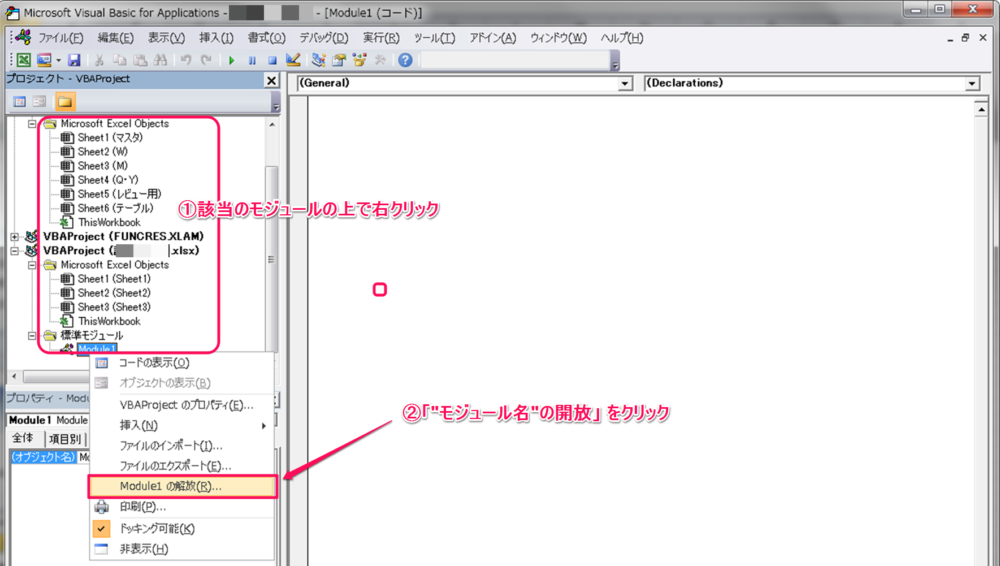Choose ファイルのエクスポート(E)... in context menu
The height and width of the screenshot is (566, 1000).
tap(175, 465)
